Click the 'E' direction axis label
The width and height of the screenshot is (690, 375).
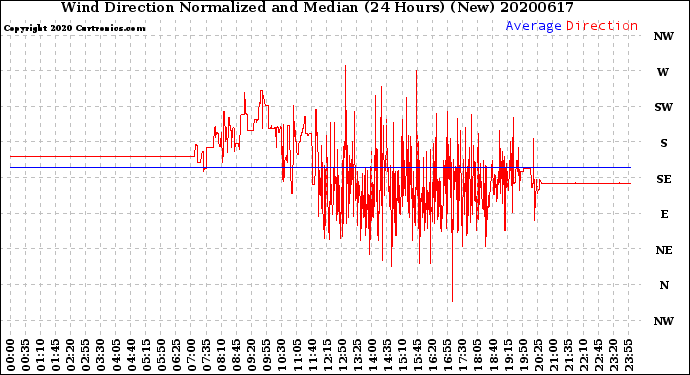[664, 214]
